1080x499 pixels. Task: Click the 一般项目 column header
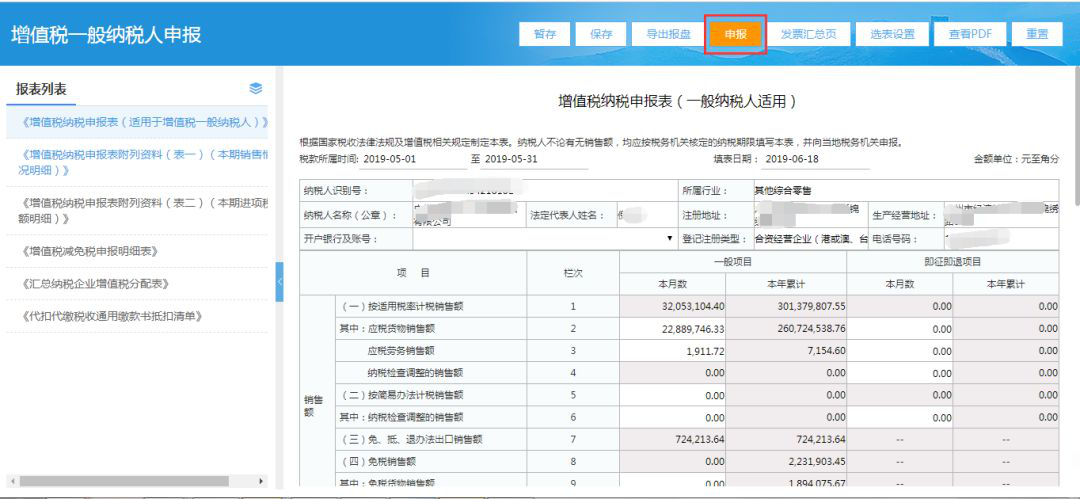[732, 262]
